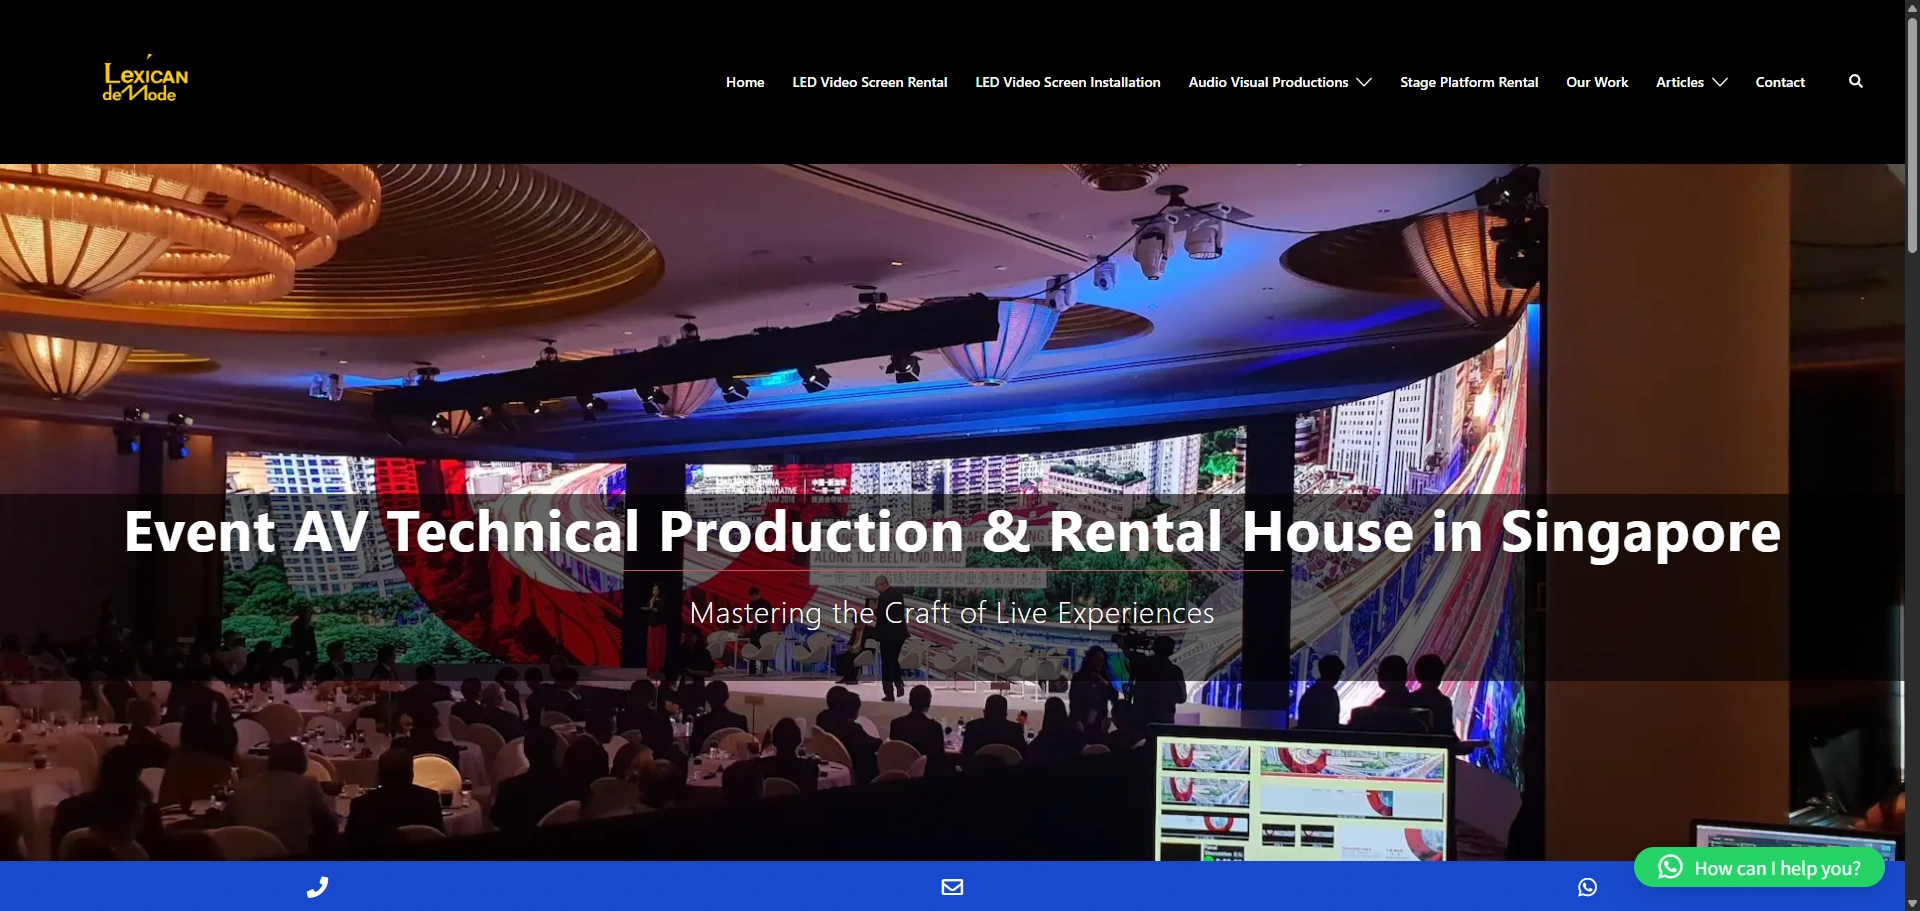Visit the Our Work page
The image size is (1920, 911).
click(x=1597, y=82)
